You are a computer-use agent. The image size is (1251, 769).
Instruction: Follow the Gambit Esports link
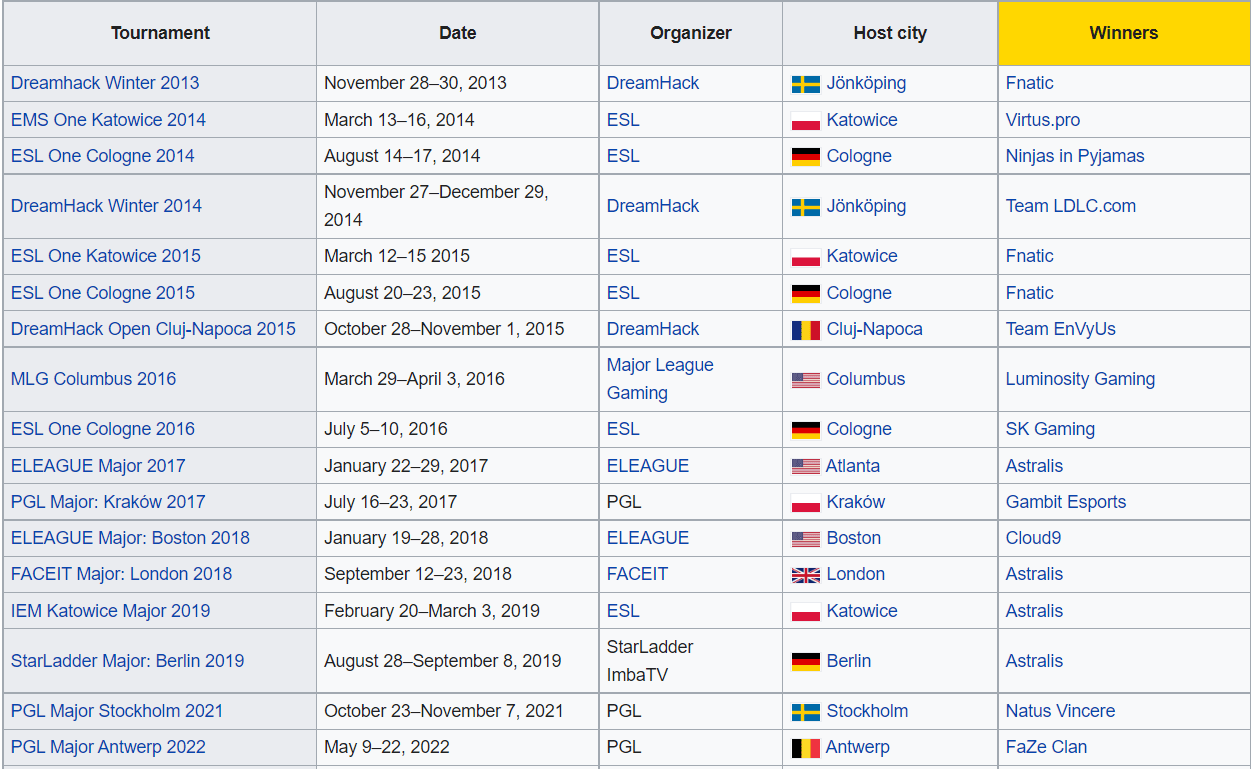point(1066,502)
